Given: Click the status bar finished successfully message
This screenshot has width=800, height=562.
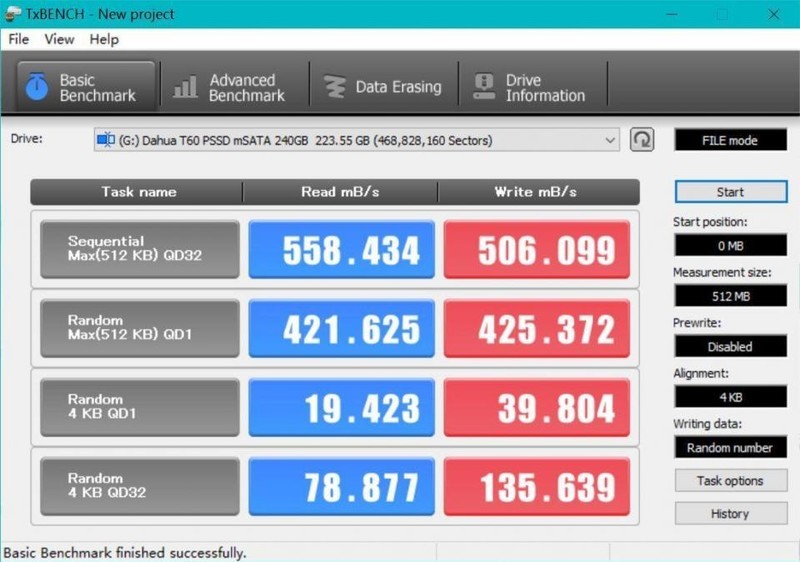Looking at the screenshot, I should (x=125, y=553).
